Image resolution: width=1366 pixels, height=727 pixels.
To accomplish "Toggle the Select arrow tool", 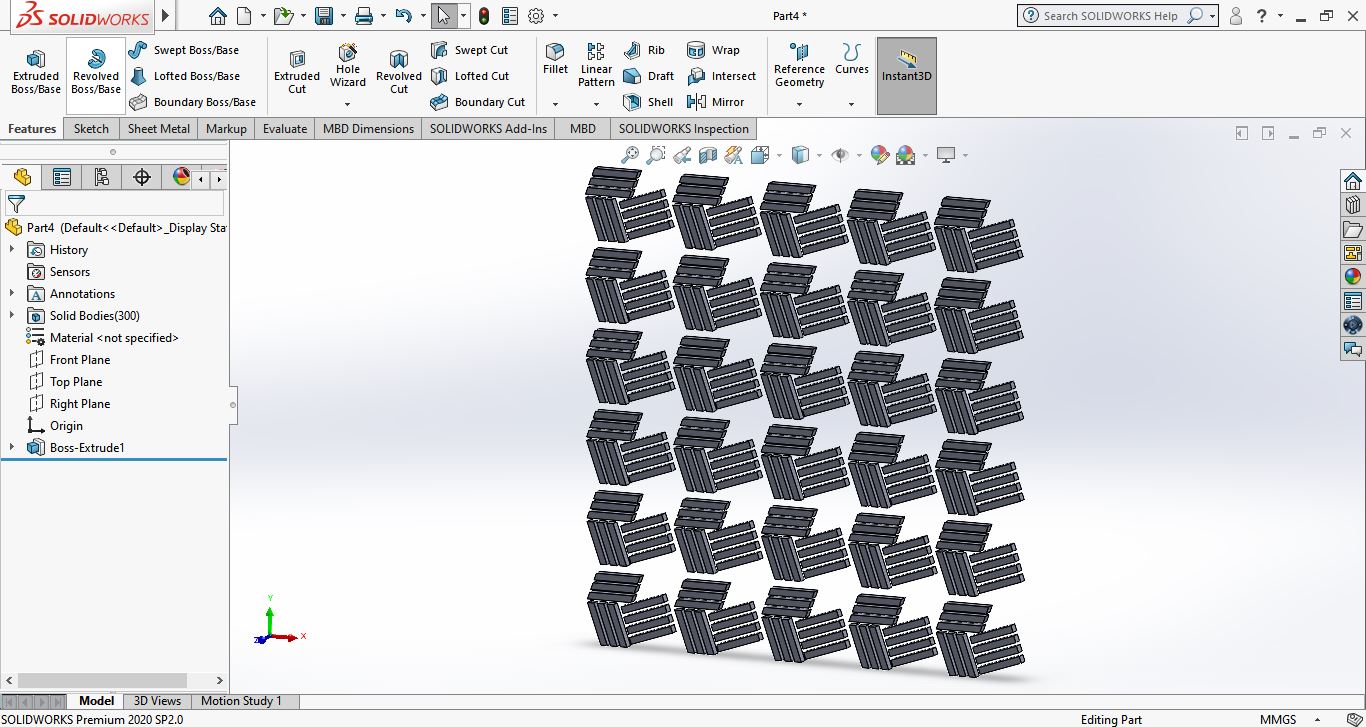I will [444, 16].
